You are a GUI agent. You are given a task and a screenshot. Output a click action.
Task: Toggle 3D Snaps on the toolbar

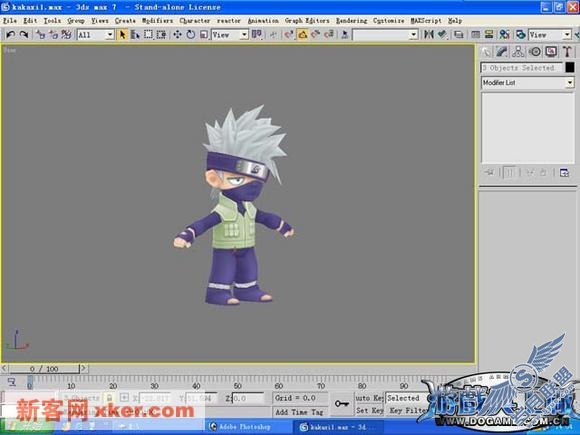(x=289, y=35)
